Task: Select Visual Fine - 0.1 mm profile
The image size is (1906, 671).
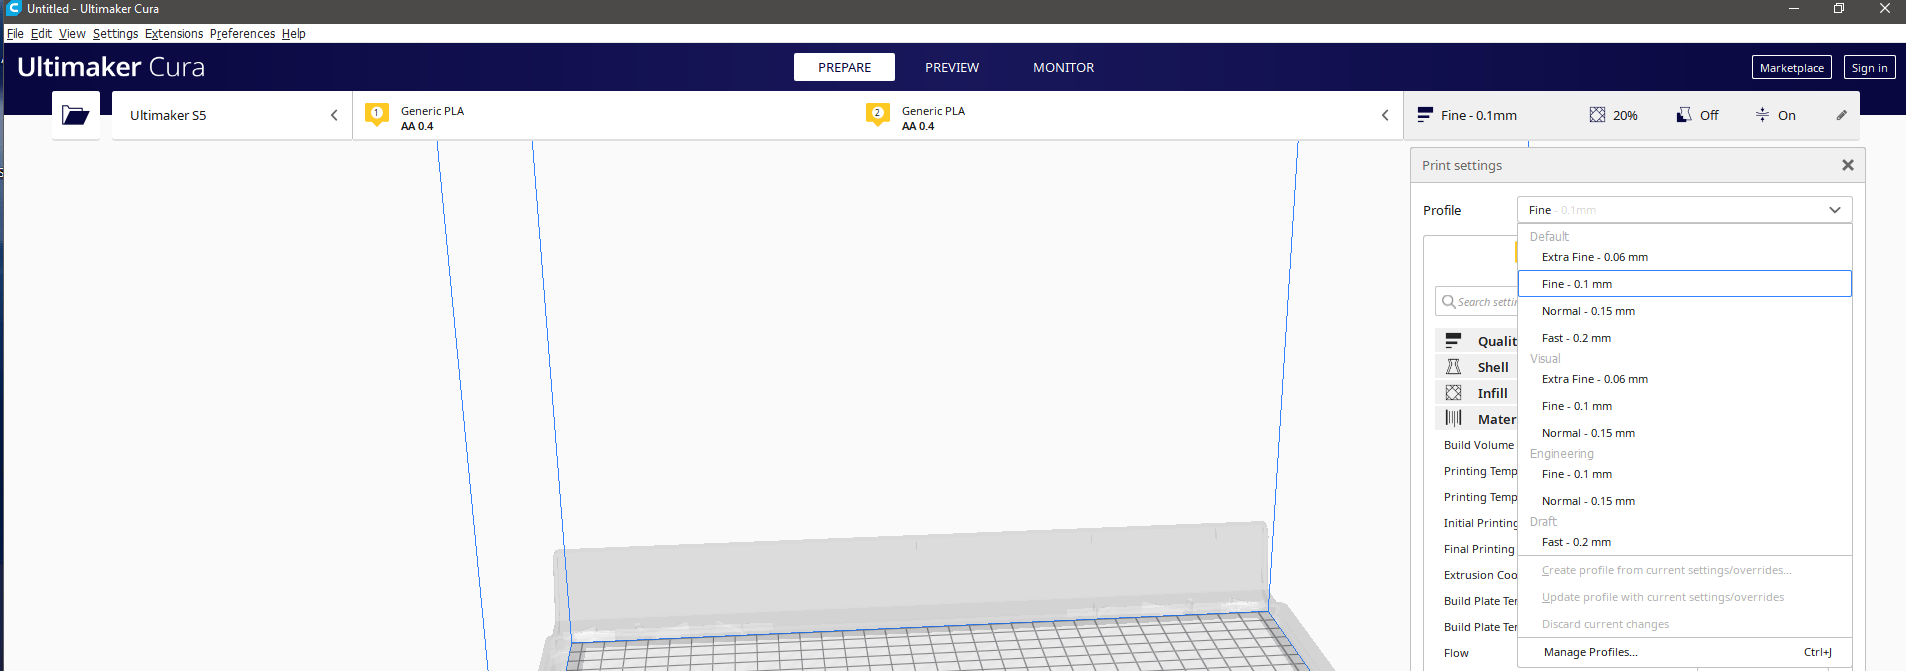Action: click(x=1685, y=406)
